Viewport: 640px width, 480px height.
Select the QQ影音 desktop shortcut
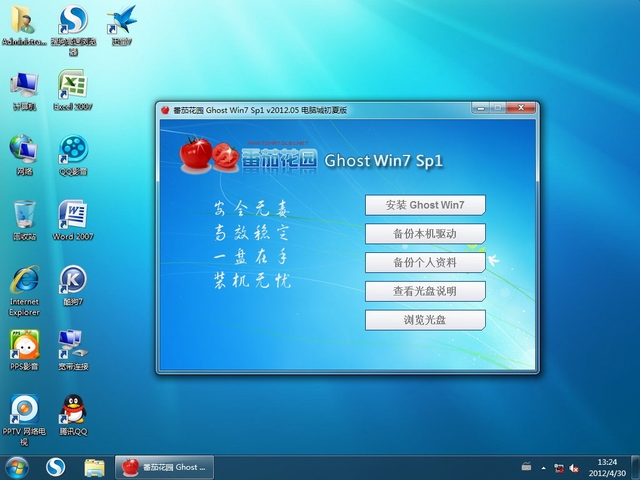(73, 155)
